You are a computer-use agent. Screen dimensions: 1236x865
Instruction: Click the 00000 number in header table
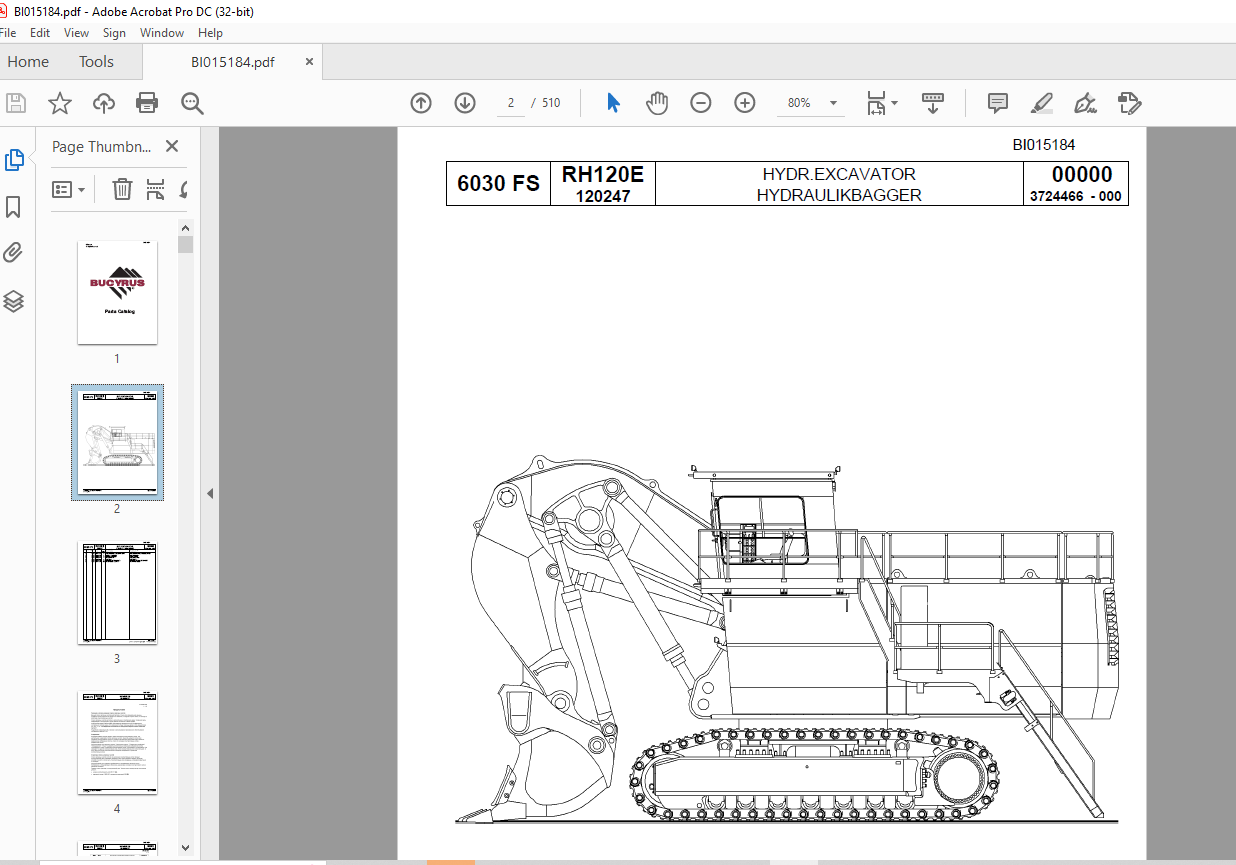click(x=1081, y=175)
